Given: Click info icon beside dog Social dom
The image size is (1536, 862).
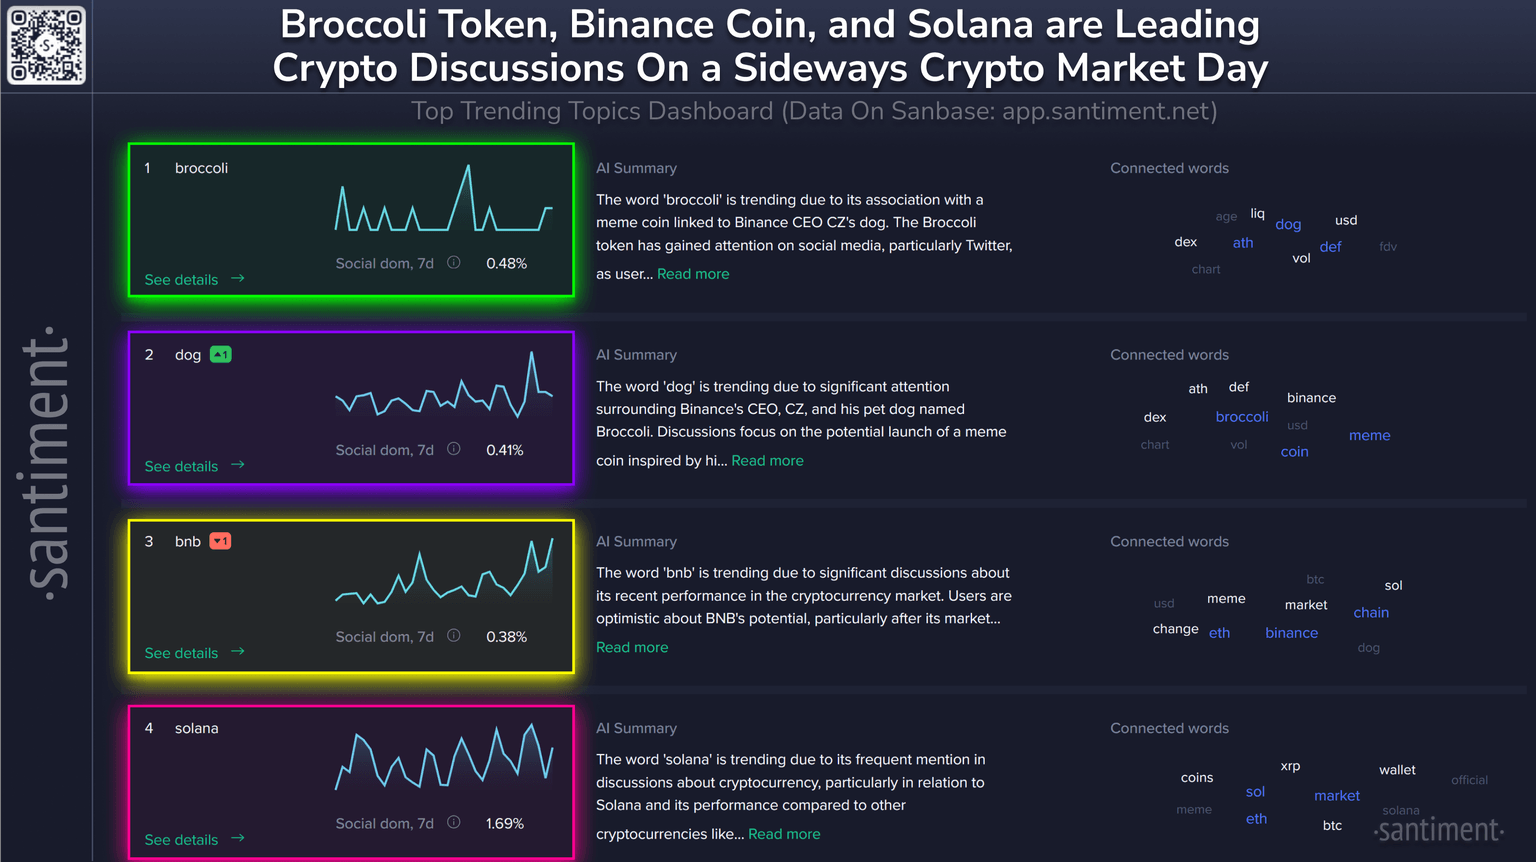Looking at the screenshot, I should [x=454, y=450].
